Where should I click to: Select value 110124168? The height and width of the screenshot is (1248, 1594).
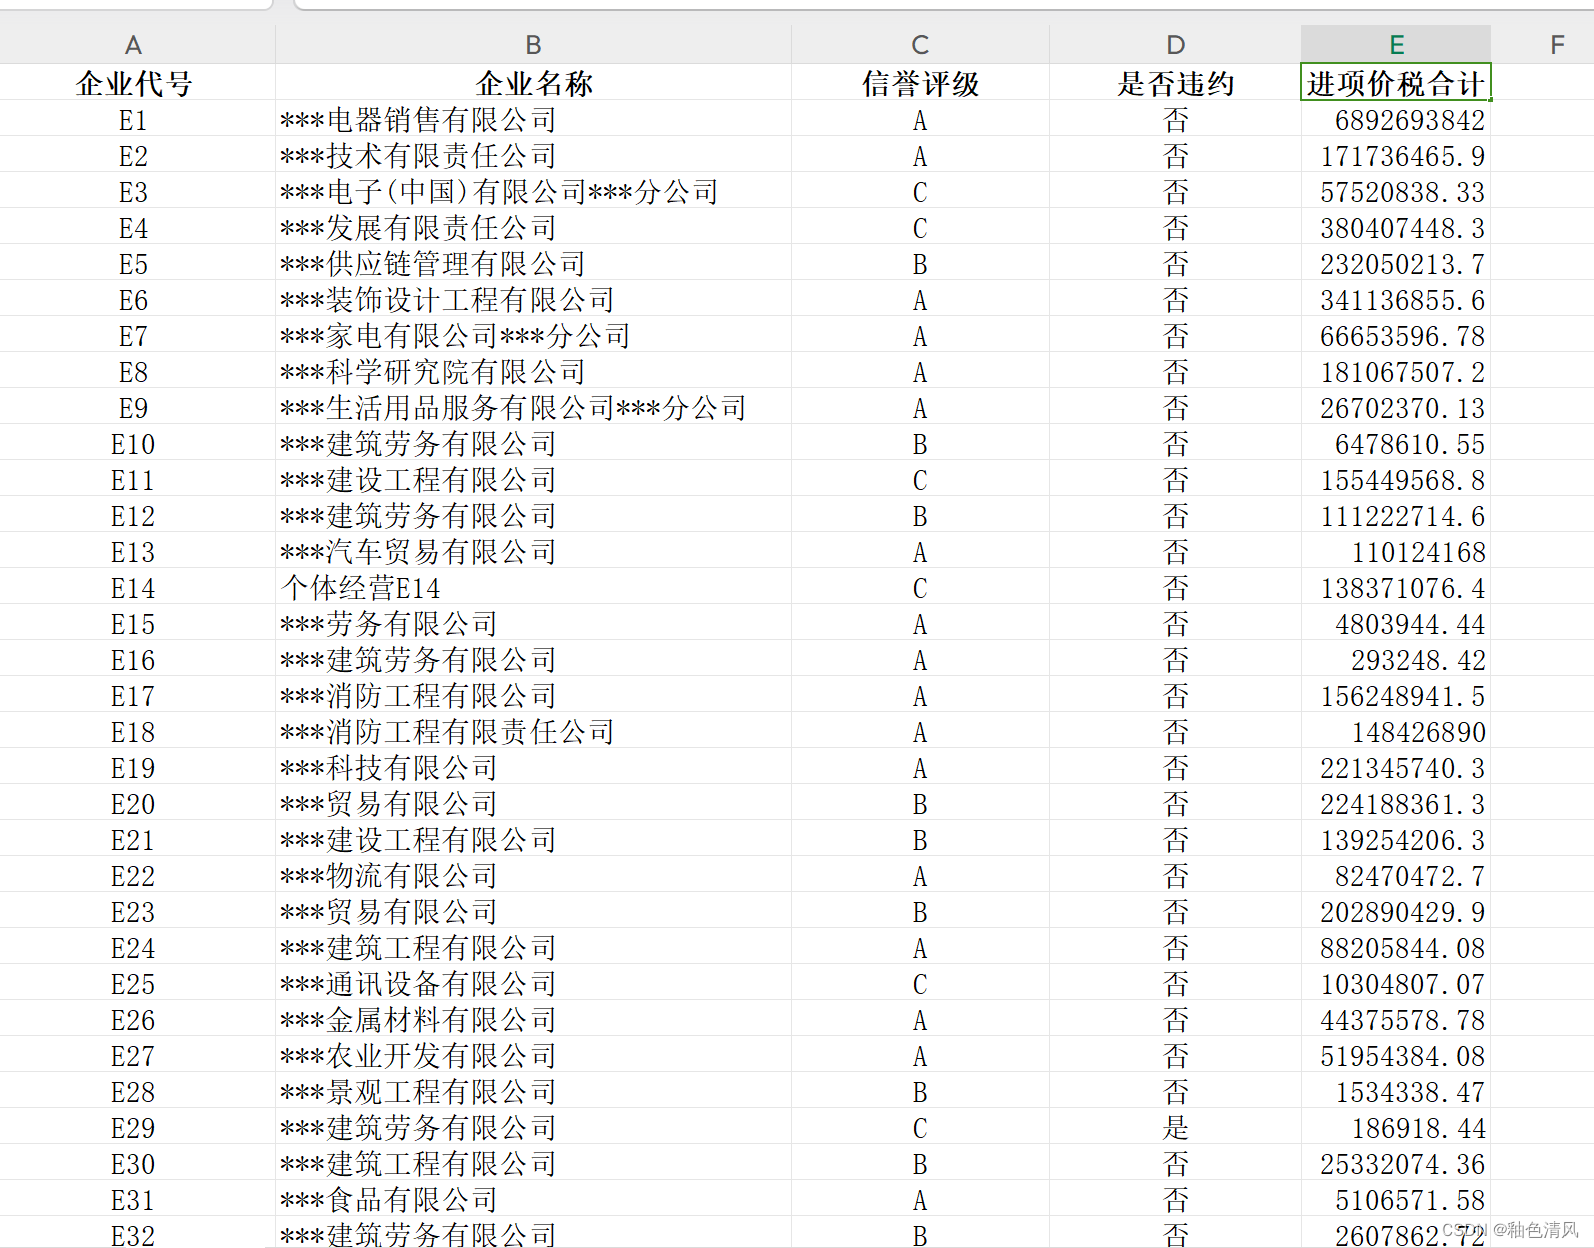pyautogui.click(x=1396, y=552)
